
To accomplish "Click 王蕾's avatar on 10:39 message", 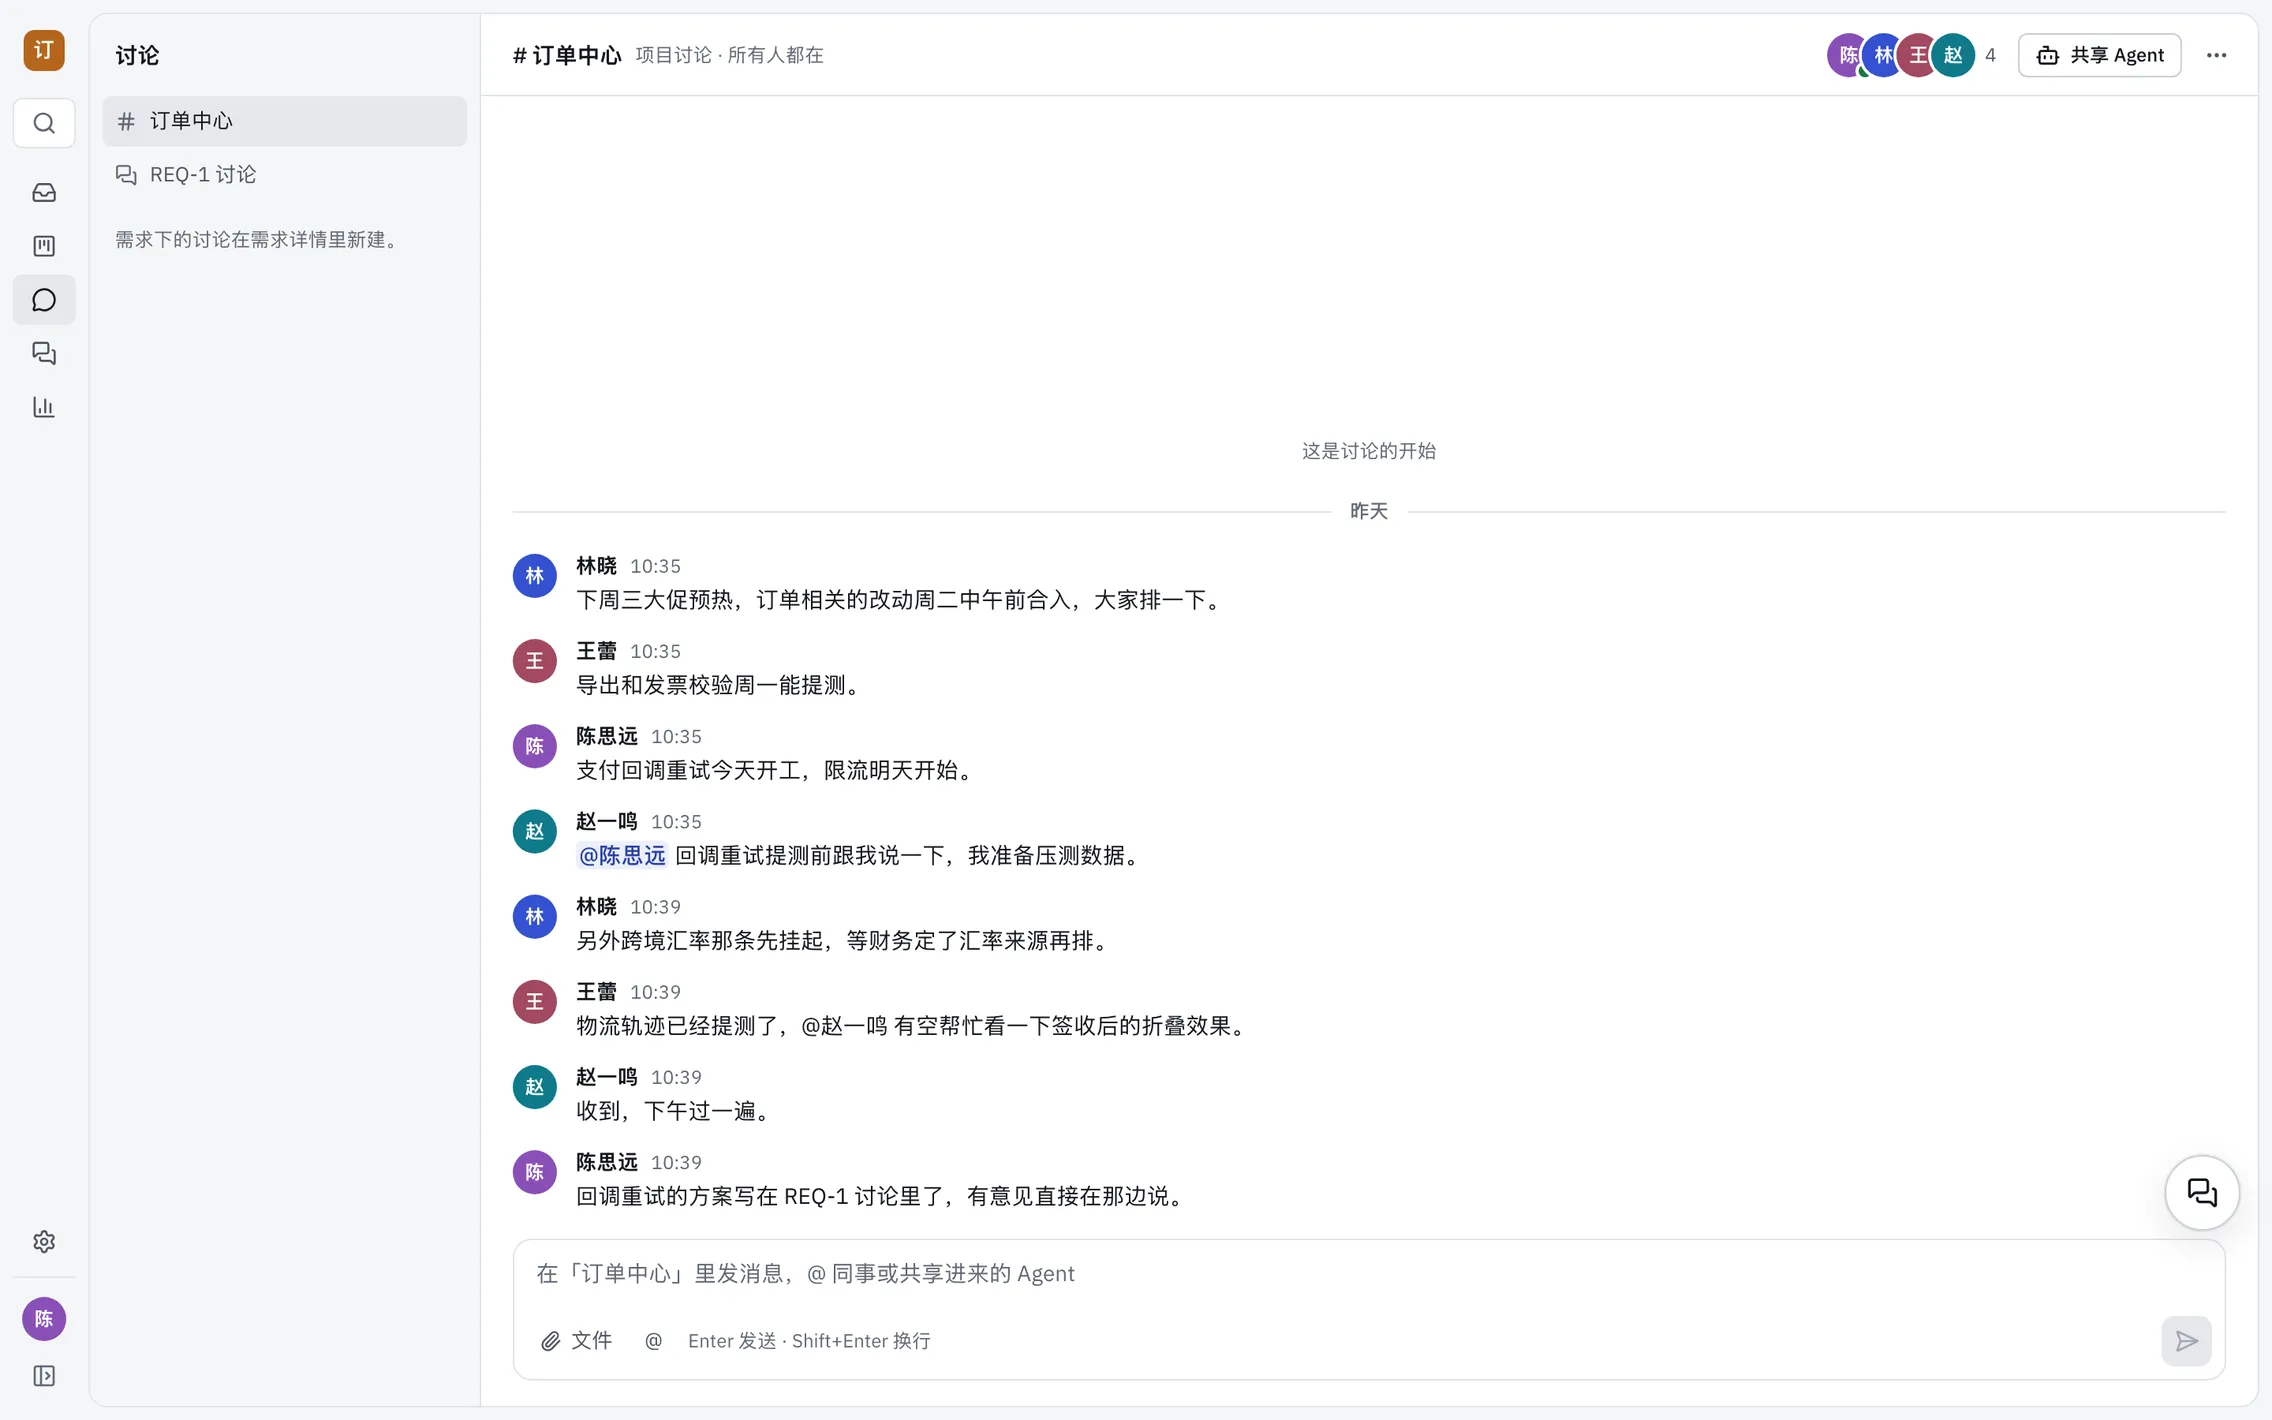I will pyautogui.click(x=535, y=1002).
